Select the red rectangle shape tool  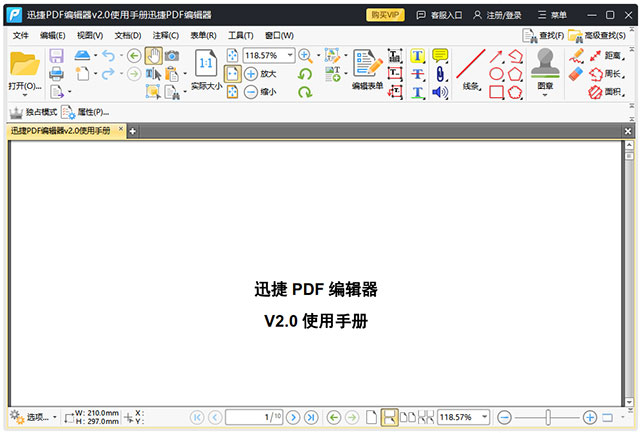coord(496,92)
